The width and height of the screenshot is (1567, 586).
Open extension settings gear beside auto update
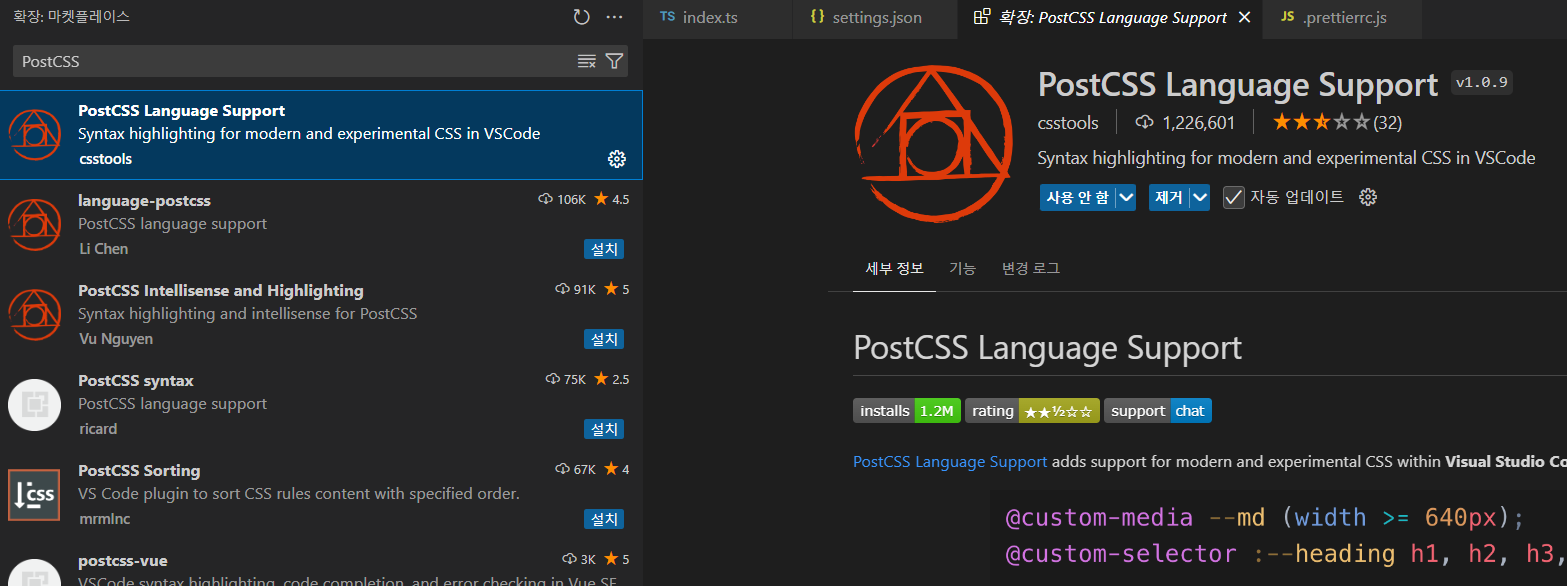pyautogui.click(x=1368, y=197)
